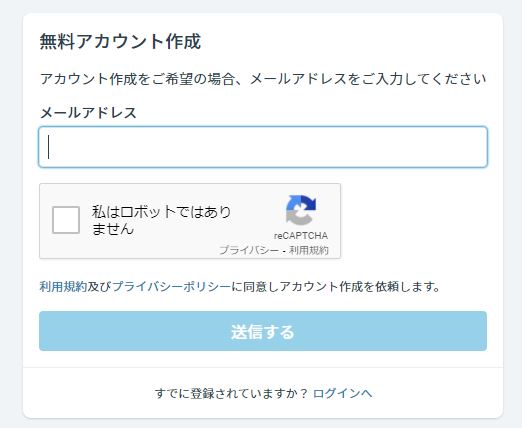This screenshot has width=522, height=428.
Task: Click the 無料アカウント作成 heading
Action: [x=120, y=42]
